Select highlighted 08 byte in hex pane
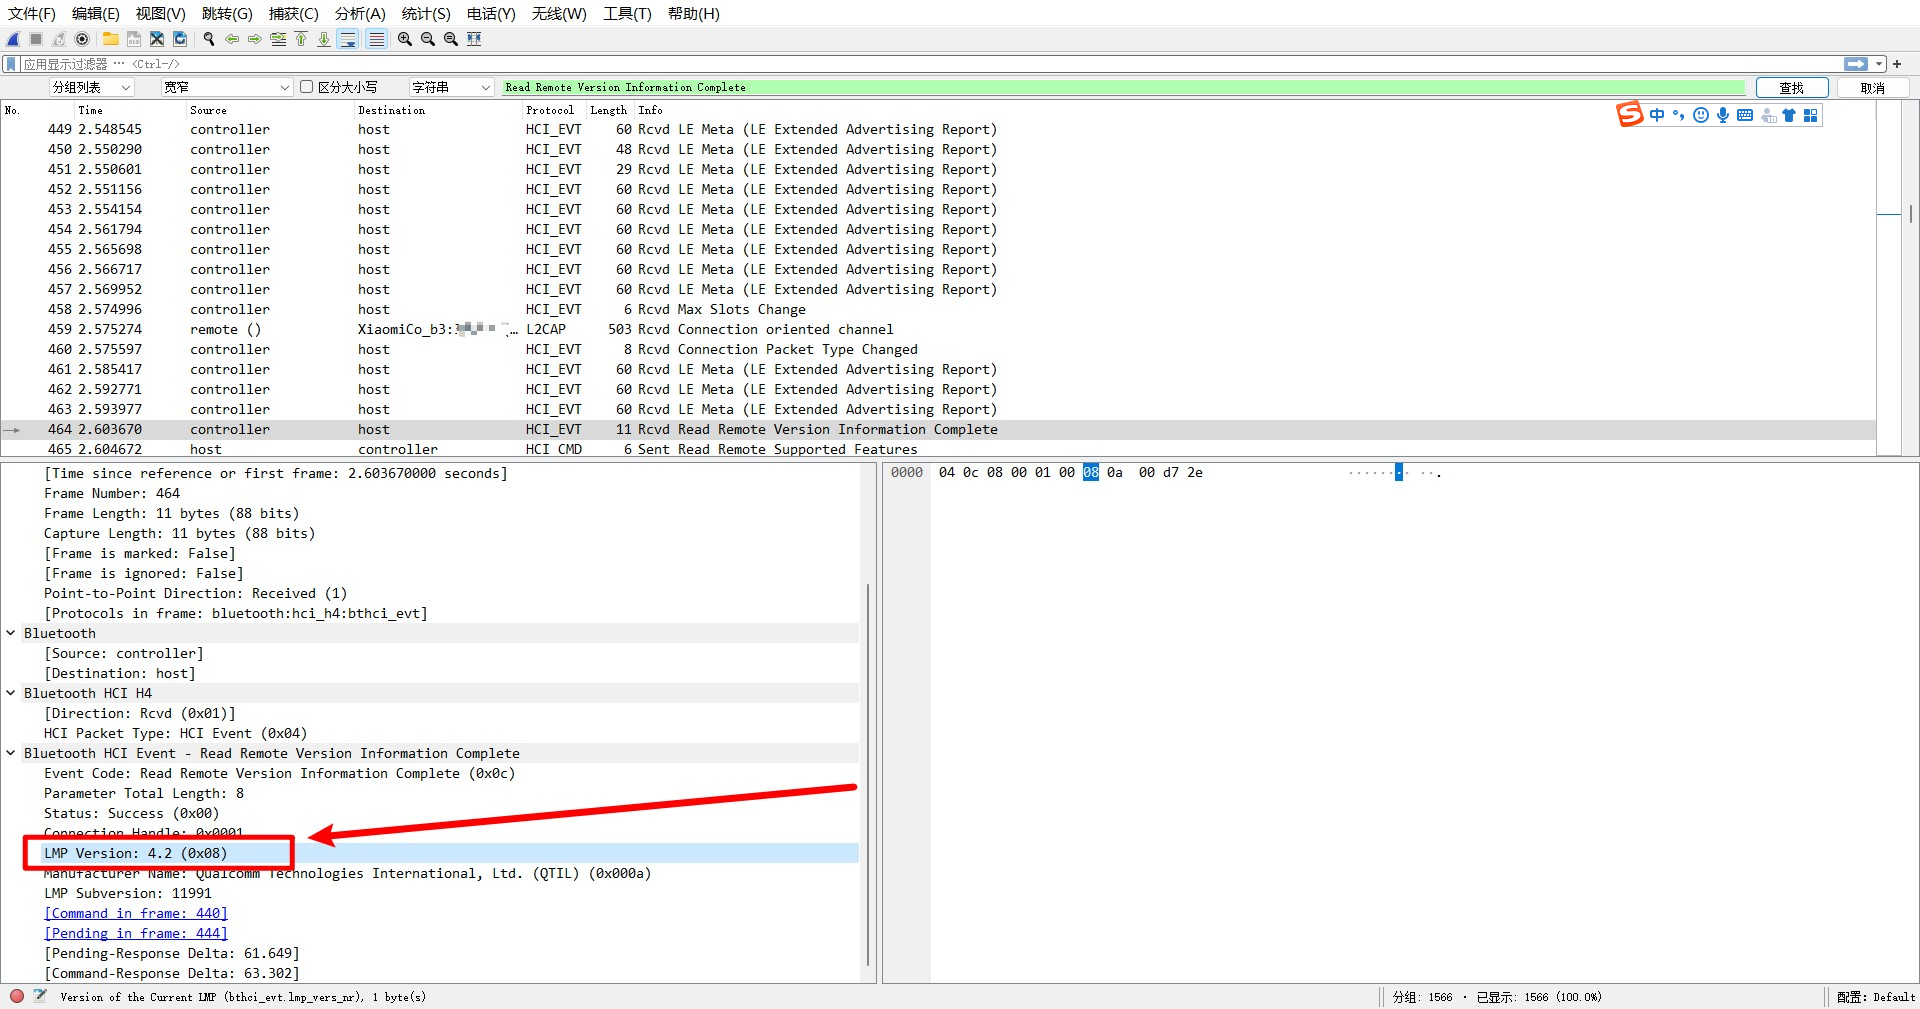Viewport: 1920px width, 1009px height. 1090,472
